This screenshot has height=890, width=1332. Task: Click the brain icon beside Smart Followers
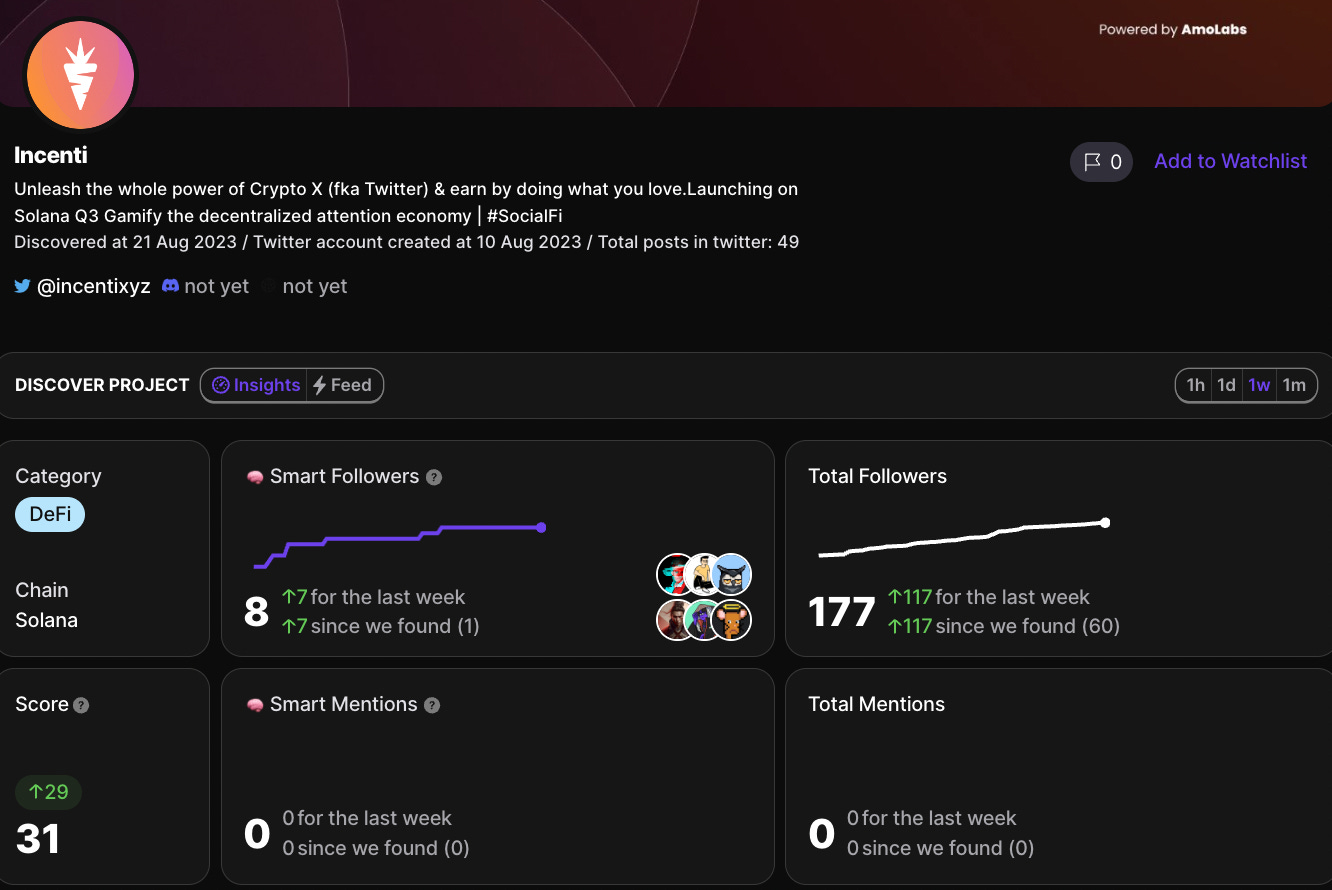pyautogui.click(x=255, y=477)
